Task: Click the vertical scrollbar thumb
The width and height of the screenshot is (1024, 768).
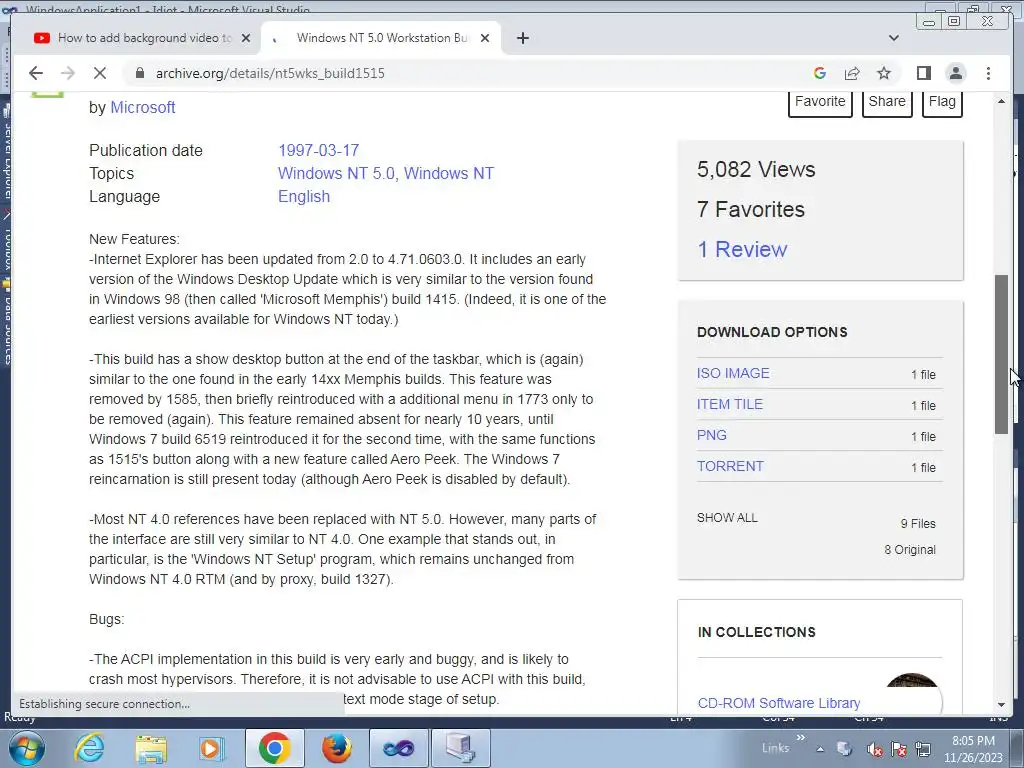Action: point(1001,354)
